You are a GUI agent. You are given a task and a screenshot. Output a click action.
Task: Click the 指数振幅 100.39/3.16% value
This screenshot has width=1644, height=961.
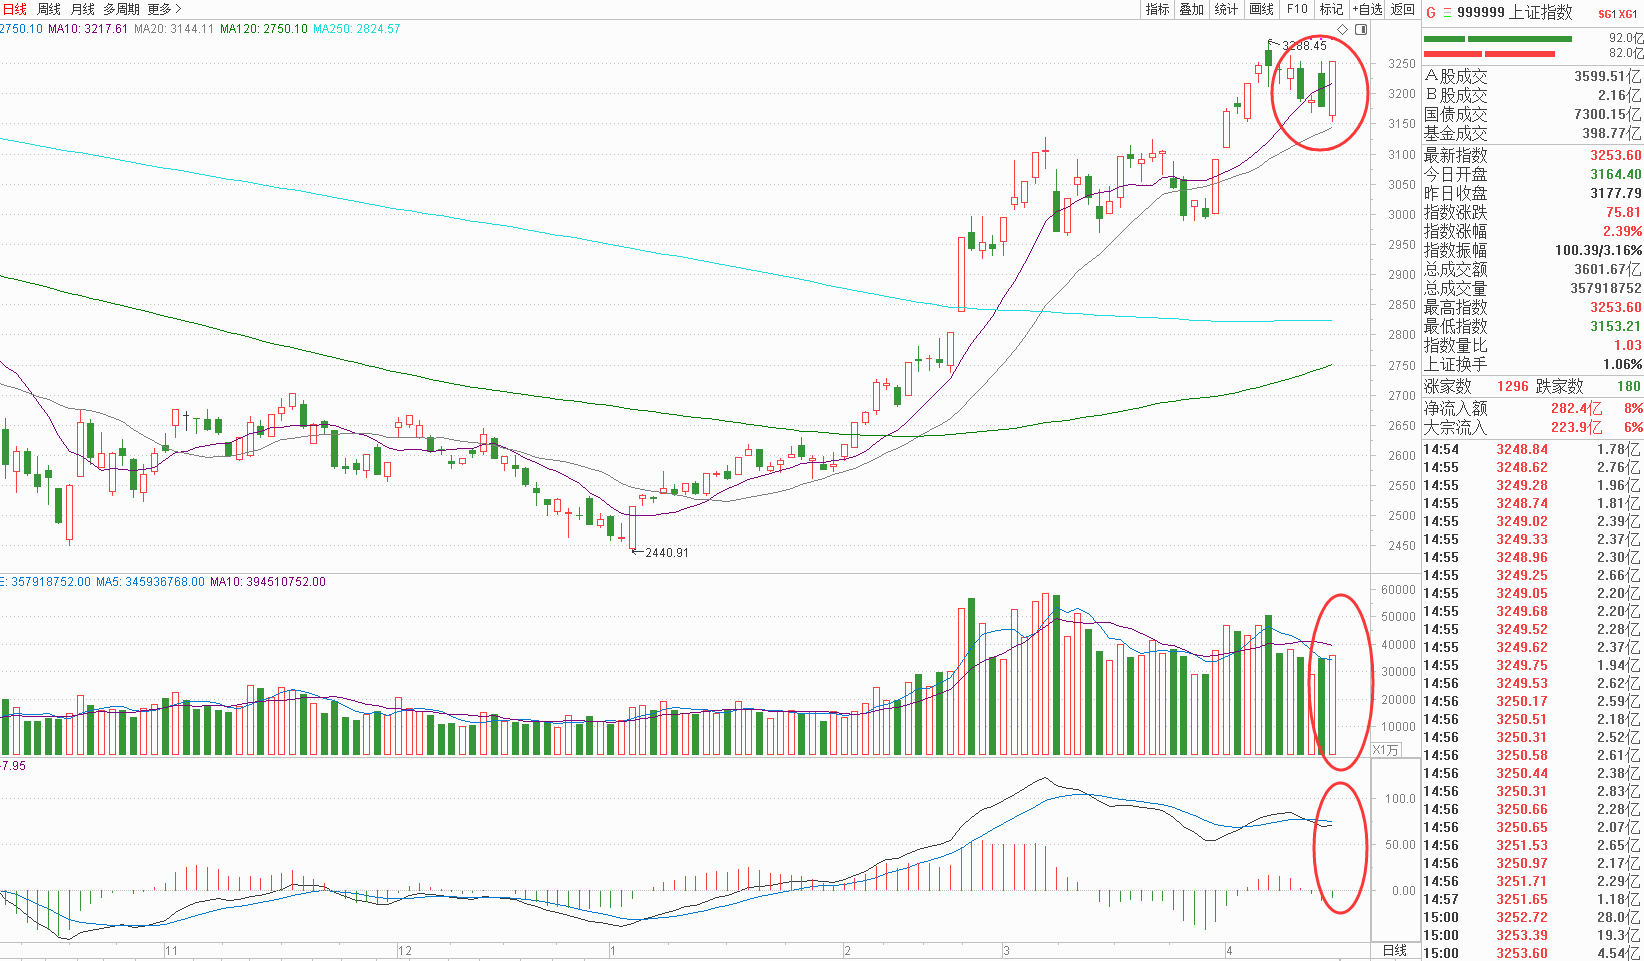click(x=1598, y=250)
